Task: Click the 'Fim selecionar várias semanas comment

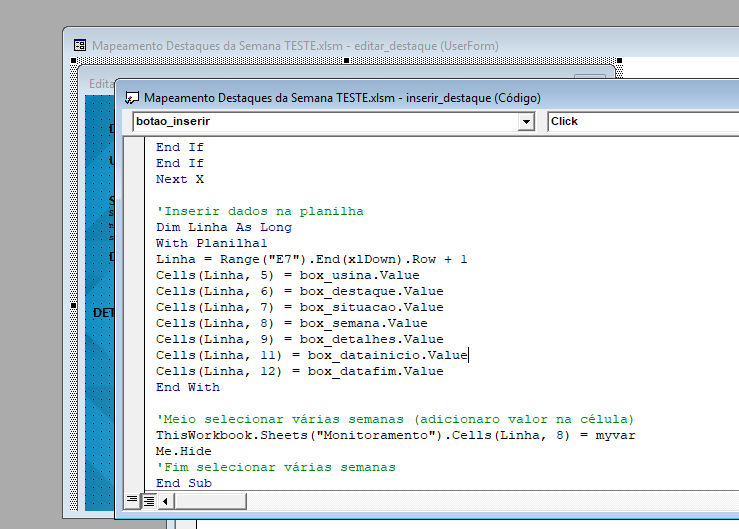Action: [276, 467]
